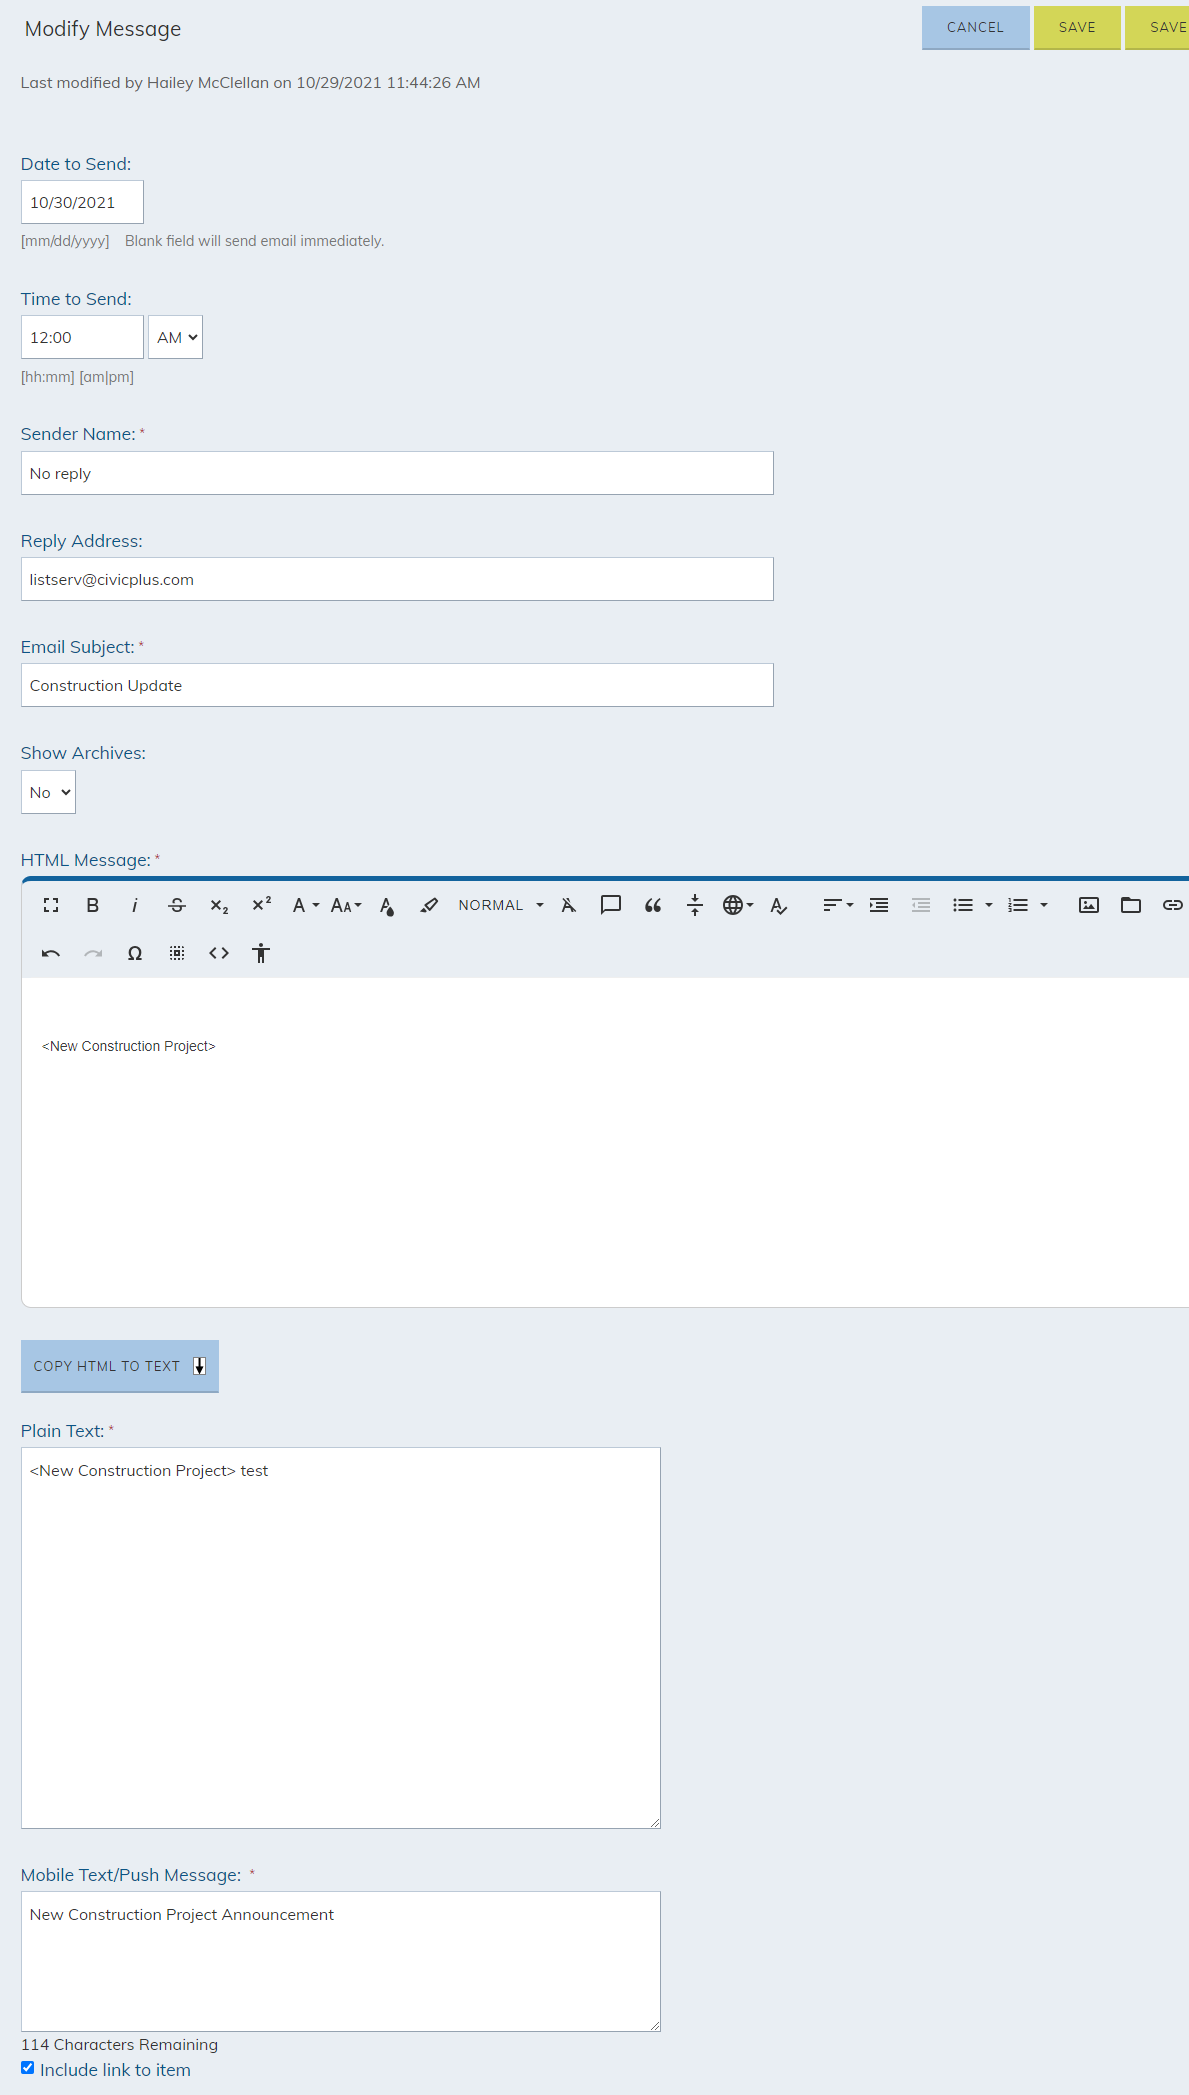This screenshot has width=1189, height=2095.
Task: Apply subscript formatting
Action: coord(219,905)
